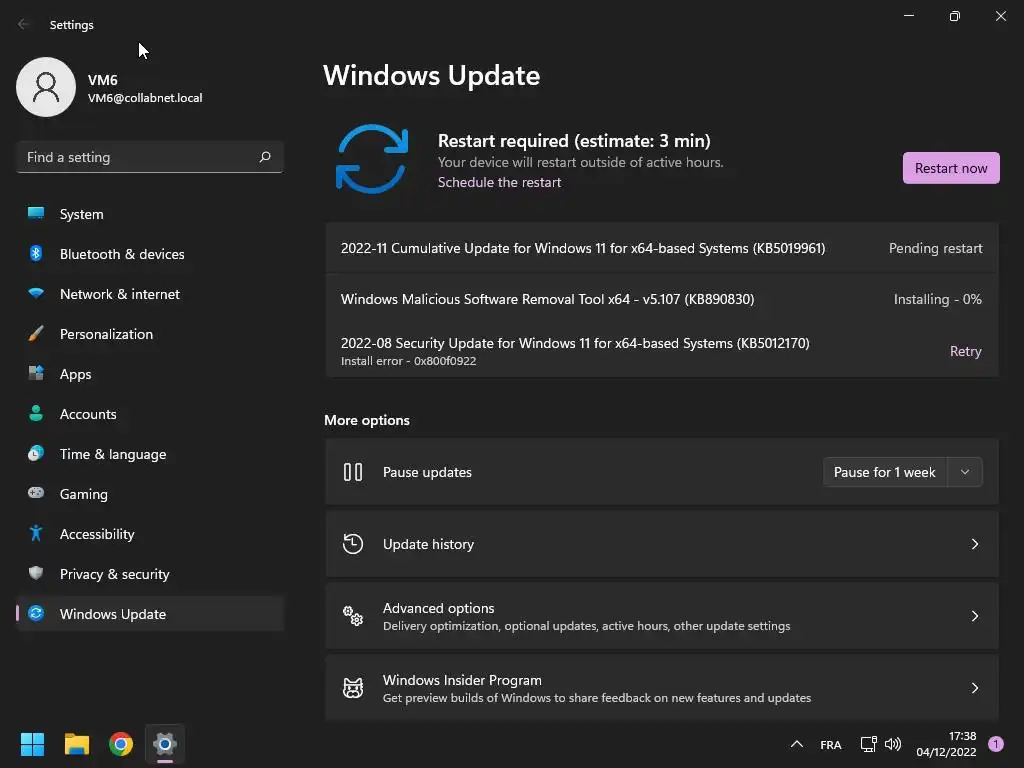
Task: Go to the Time & language section
Action: tap(113, 454)
